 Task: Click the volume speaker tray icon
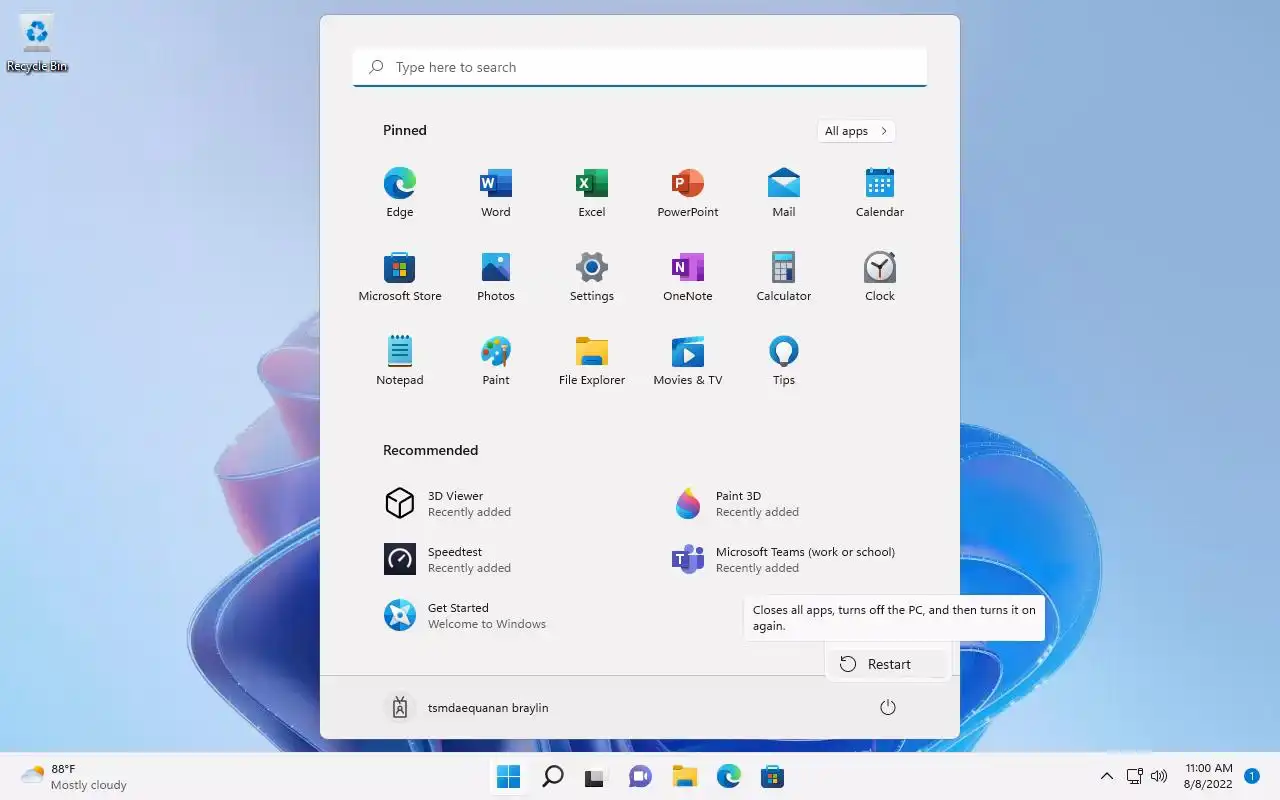click(x=1159, y=776)
